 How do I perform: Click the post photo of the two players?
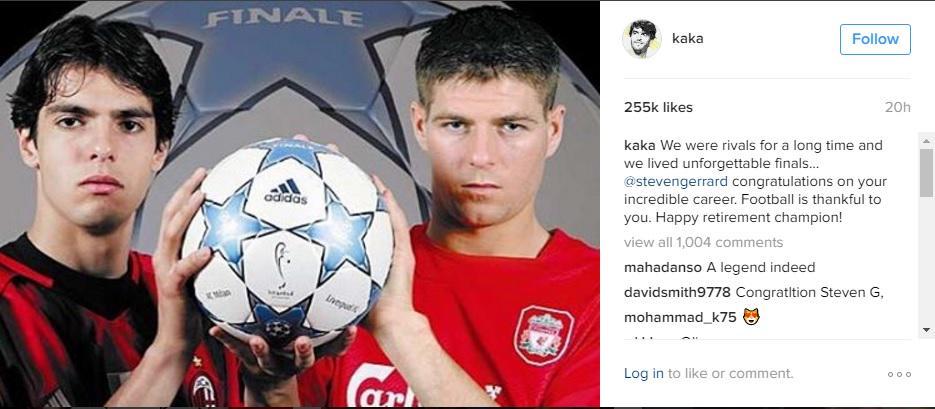(x=299, y=204)
